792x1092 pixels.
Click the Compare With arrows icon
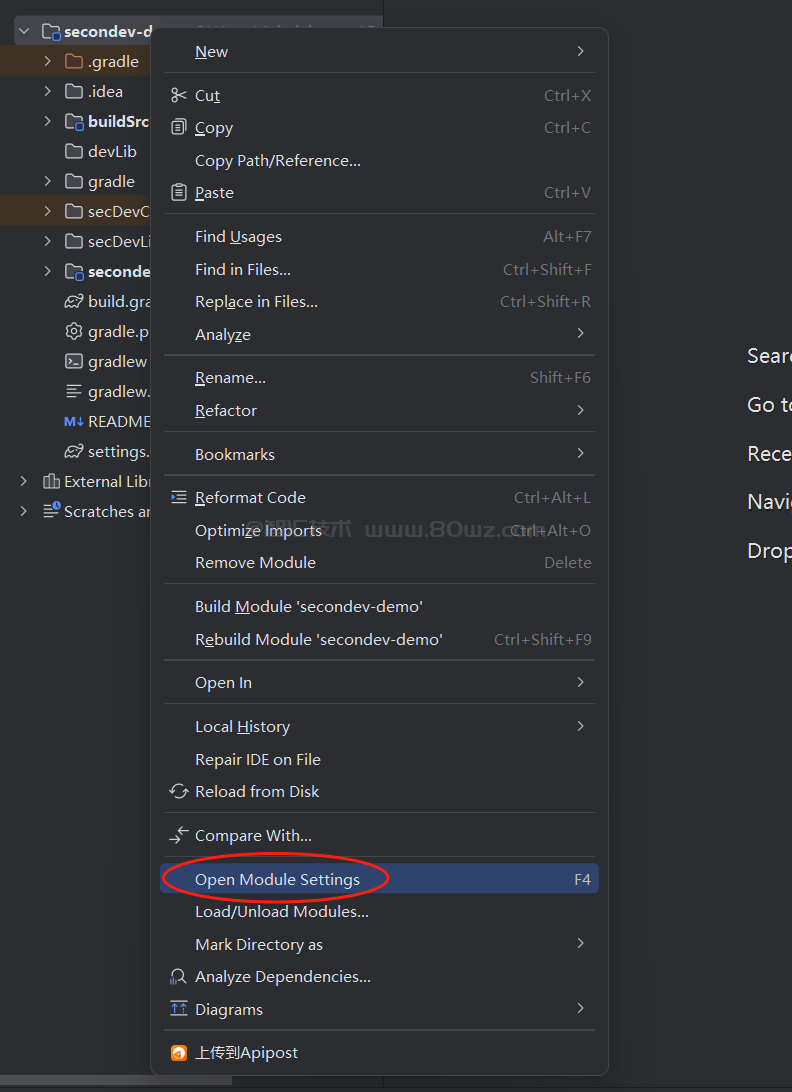point(179,835)
